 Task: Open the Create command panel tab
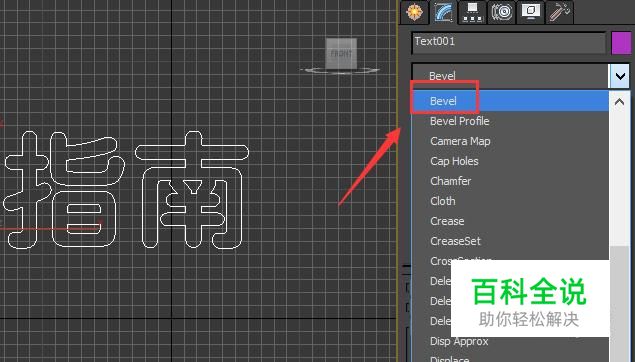pos(414,12)
